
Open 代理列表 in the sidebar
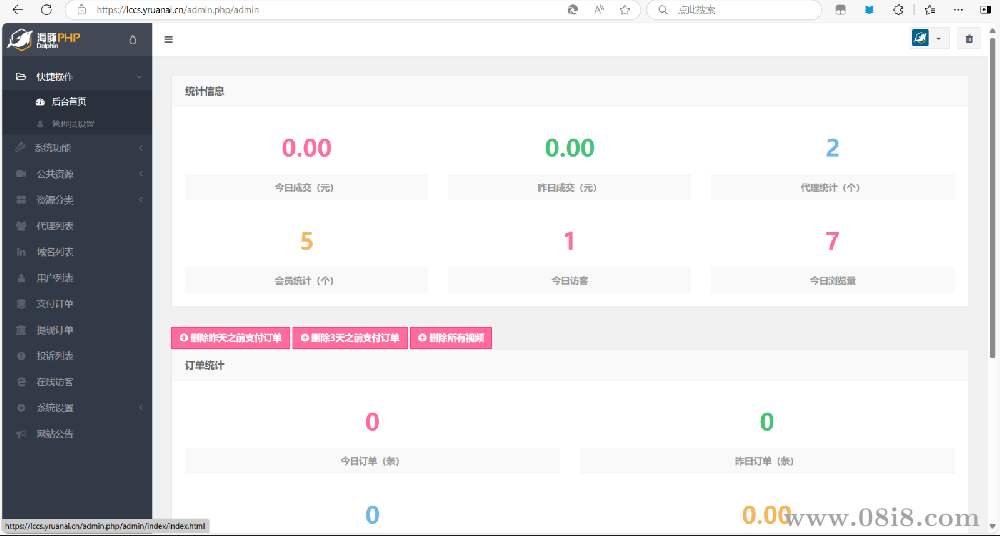pos(55,226)
